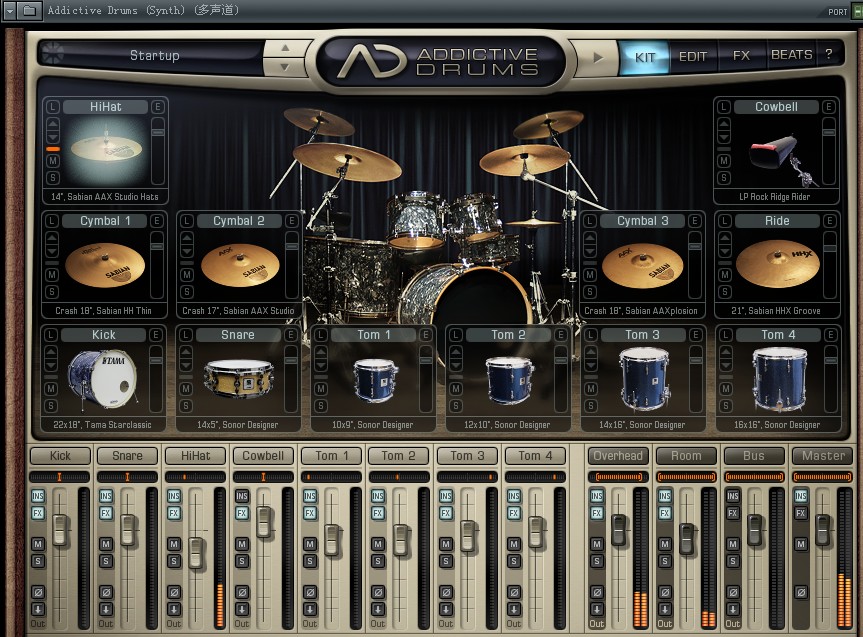Click the E edit icon on Tom 2
This screenshot has width=863, height=637.
[x=560, y=335]
